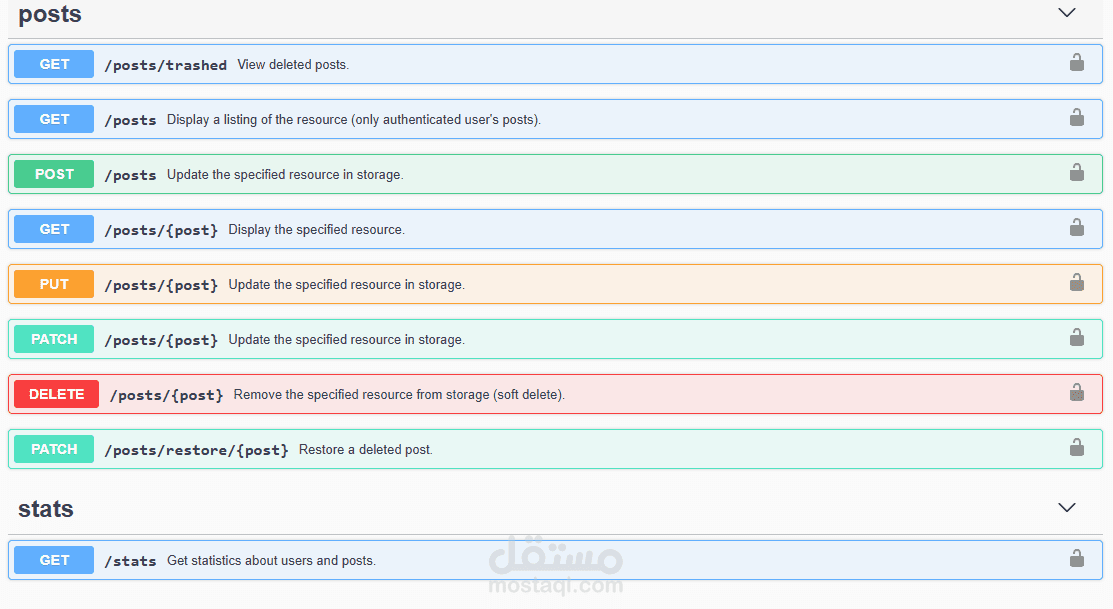Click the lock icon on GET /posts listing row
Viewport: 1113px width, 609px height.
pos(1077,117)
